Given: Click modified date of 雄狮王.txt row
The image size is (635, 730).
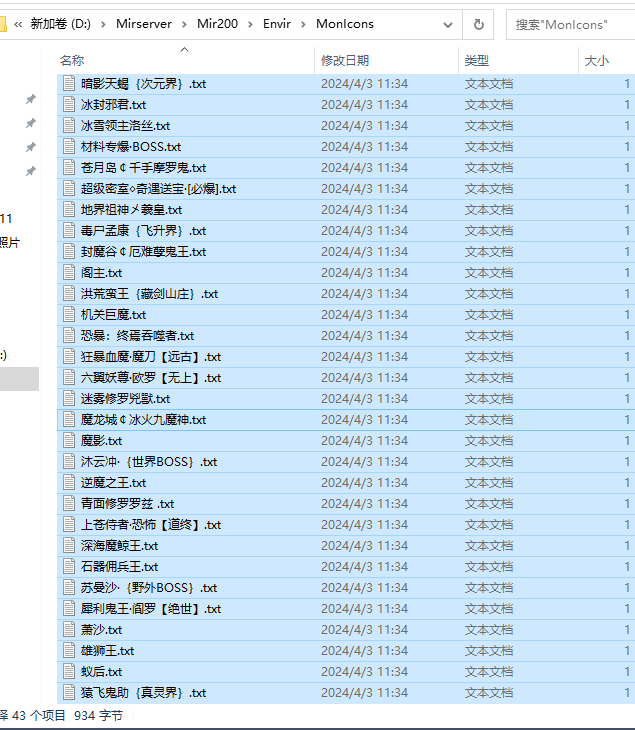Looking at the screenshot, I should 365,651.
